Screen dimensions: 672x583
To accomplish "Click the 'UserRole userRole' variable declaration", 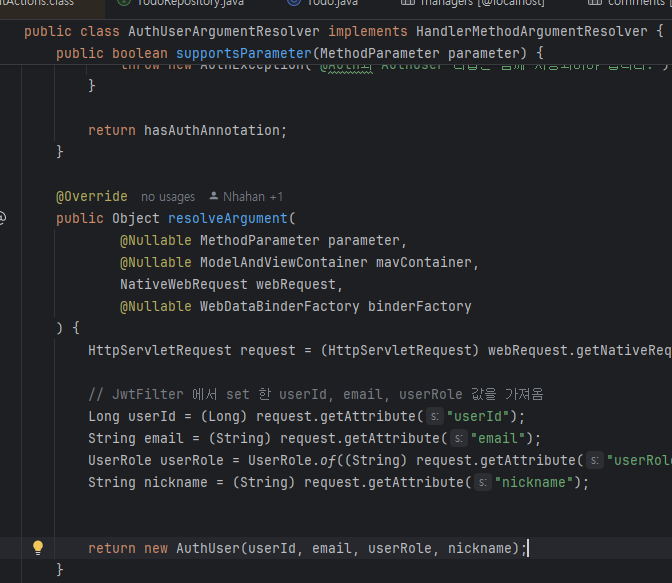I will click(156, 460).
